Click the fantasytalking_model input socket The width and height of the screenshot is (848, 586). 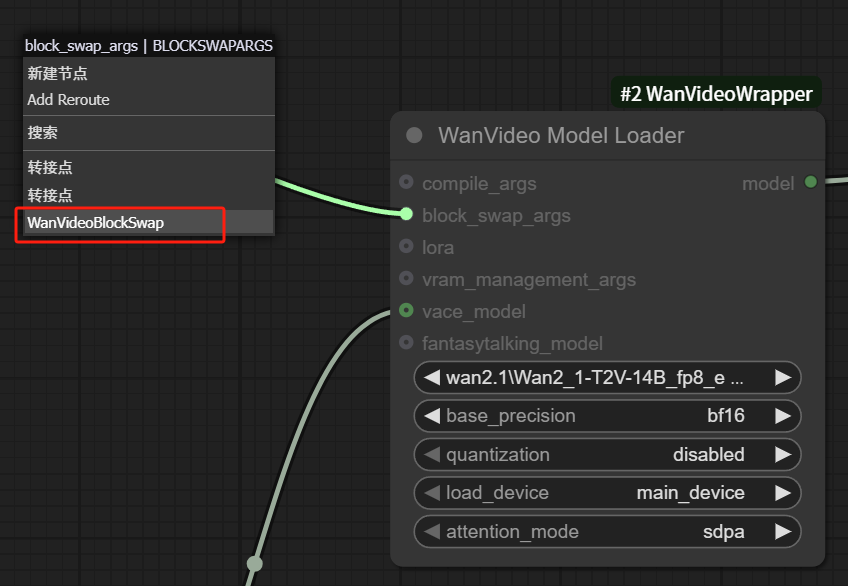click(x=407, y=343)
